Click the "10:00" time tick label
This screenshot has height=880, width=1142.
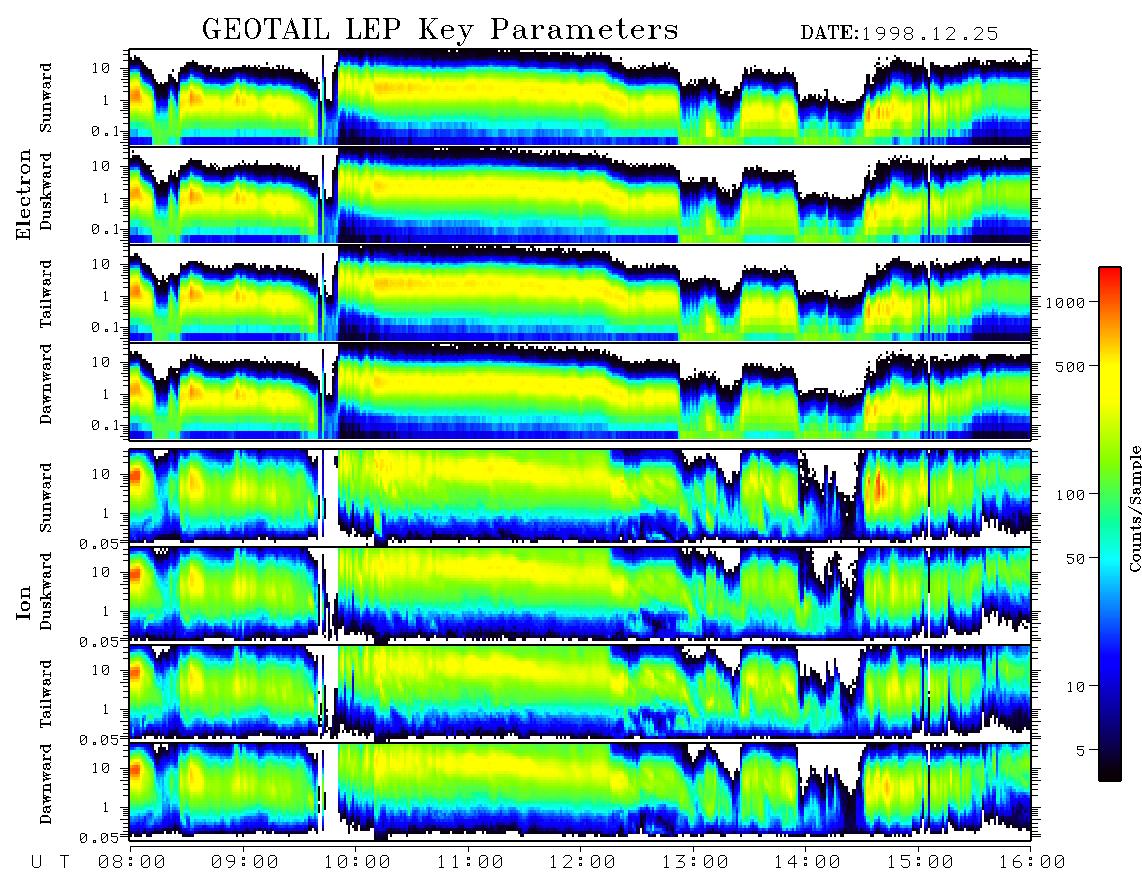[357, 862]
